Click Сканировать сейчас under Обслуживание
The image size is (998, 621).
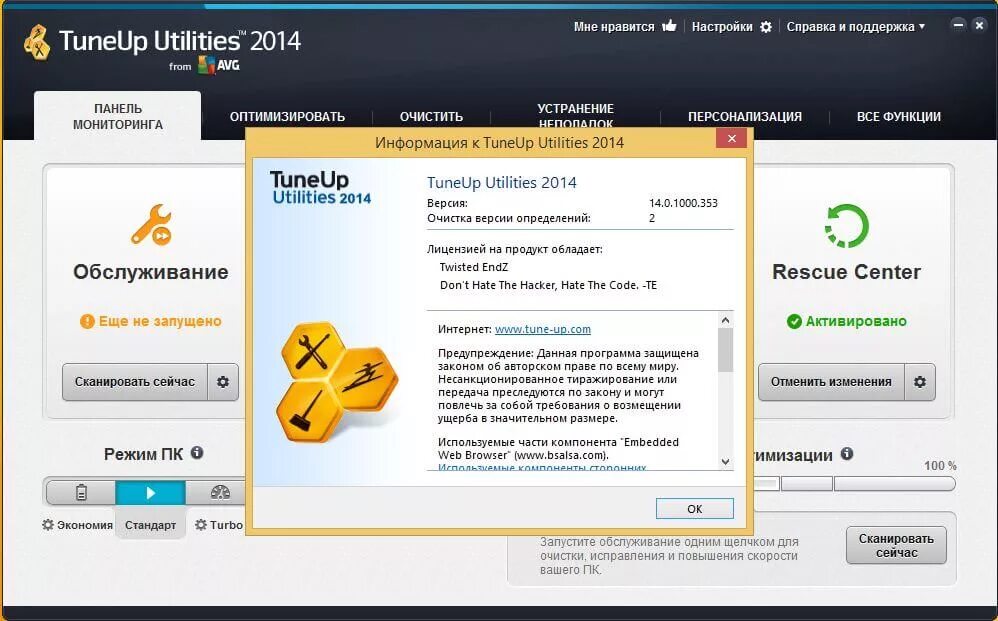135,382
